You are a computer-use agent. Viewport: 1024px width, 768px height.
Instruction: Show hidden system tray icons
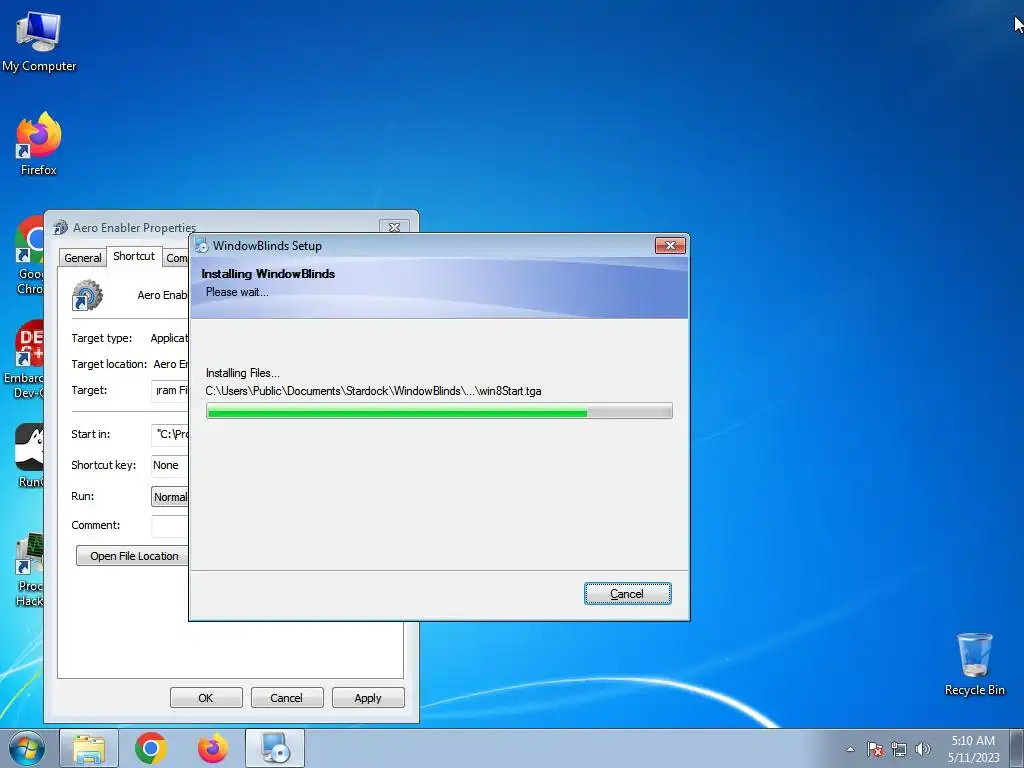(x=850, y=749)
